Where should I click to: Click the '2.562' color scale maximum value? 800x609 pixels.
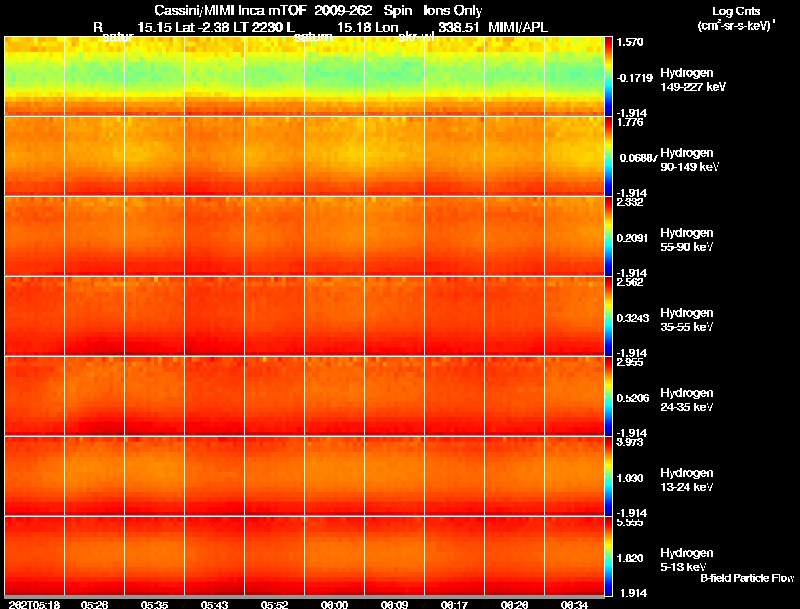[x=631, y=283]
